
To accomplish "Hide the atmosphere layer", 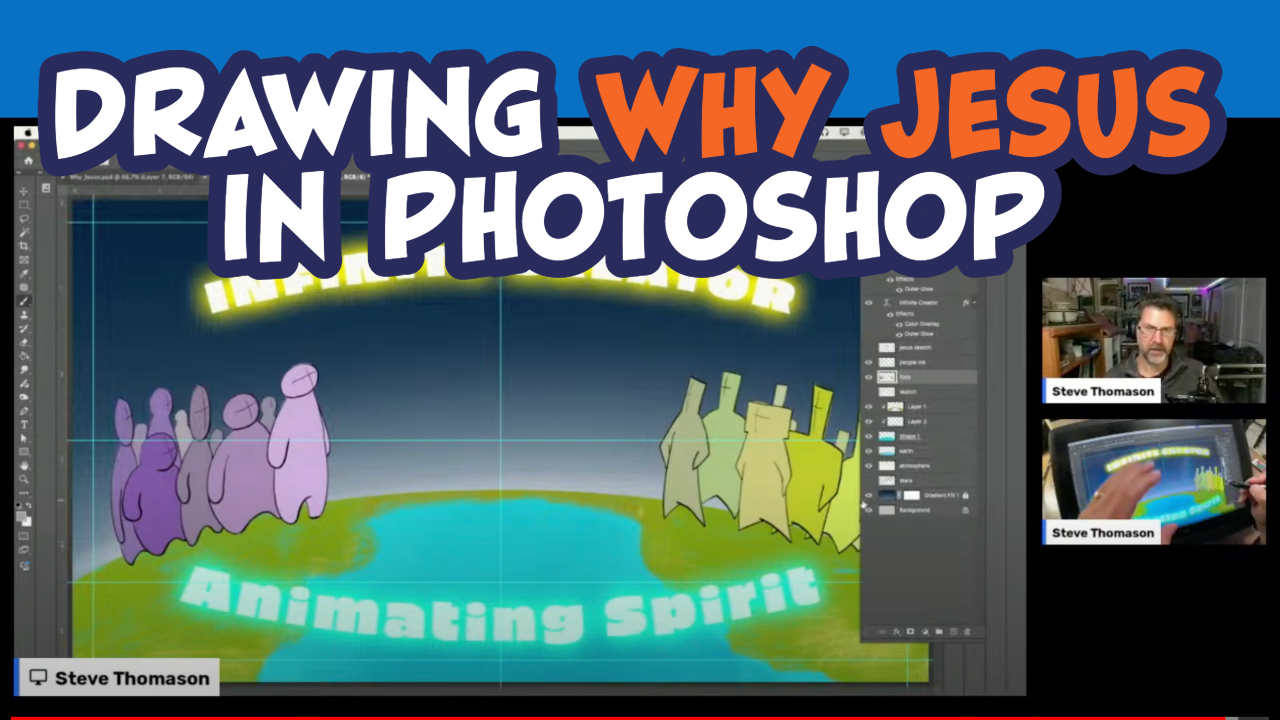I will pos(867,465).
